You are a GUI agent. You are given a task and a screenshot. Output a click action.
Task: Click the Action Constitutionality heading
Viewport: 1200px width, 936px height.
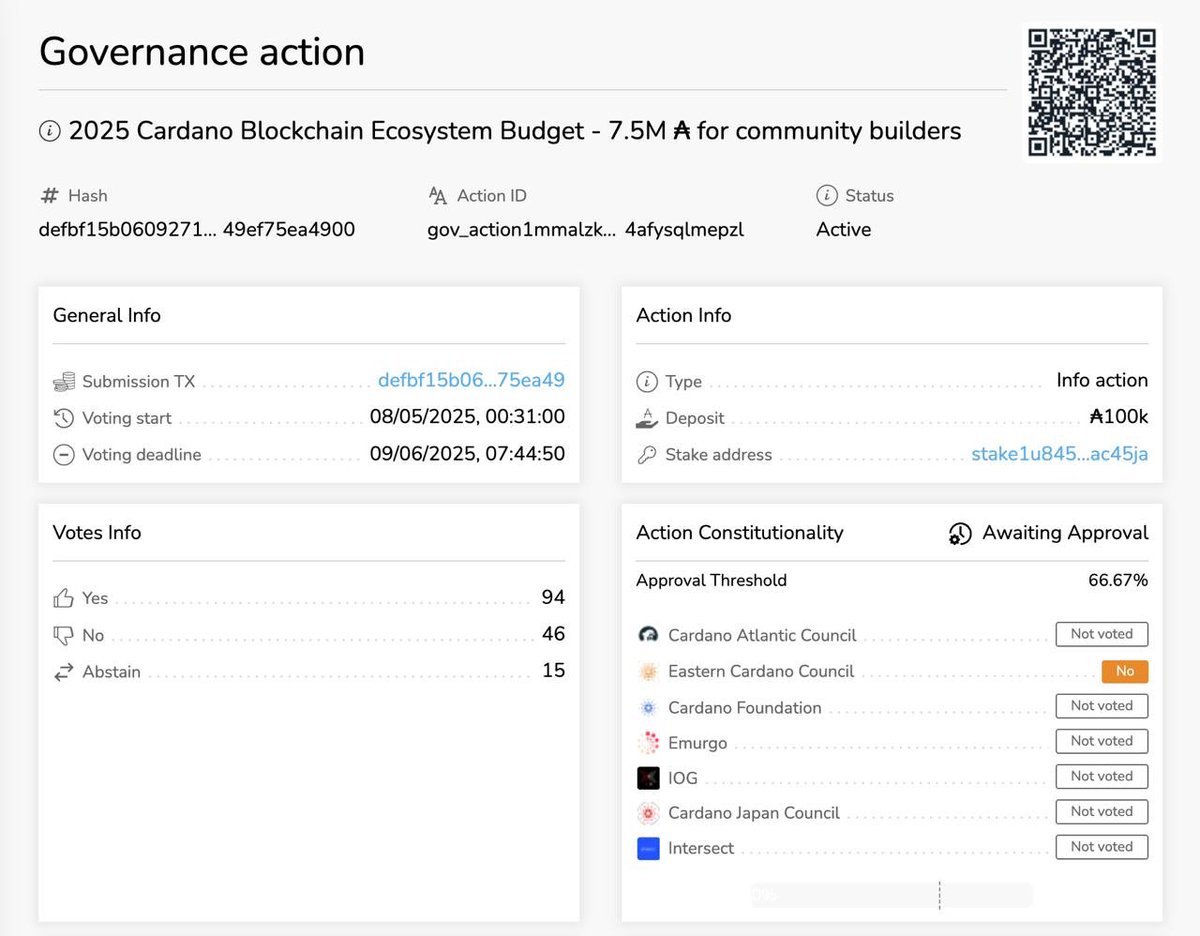(740, 532)
